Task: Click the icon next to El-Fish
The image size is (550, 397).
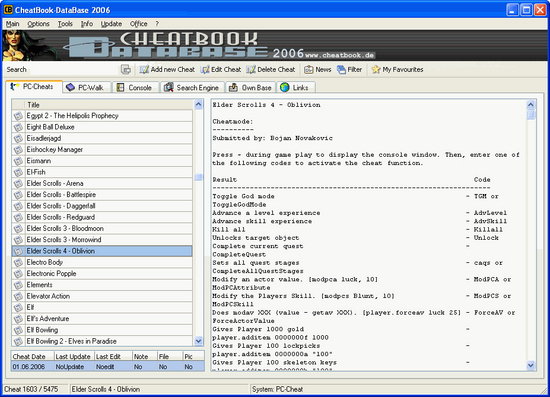Action: pyautogui.click(x=18, y=172)
